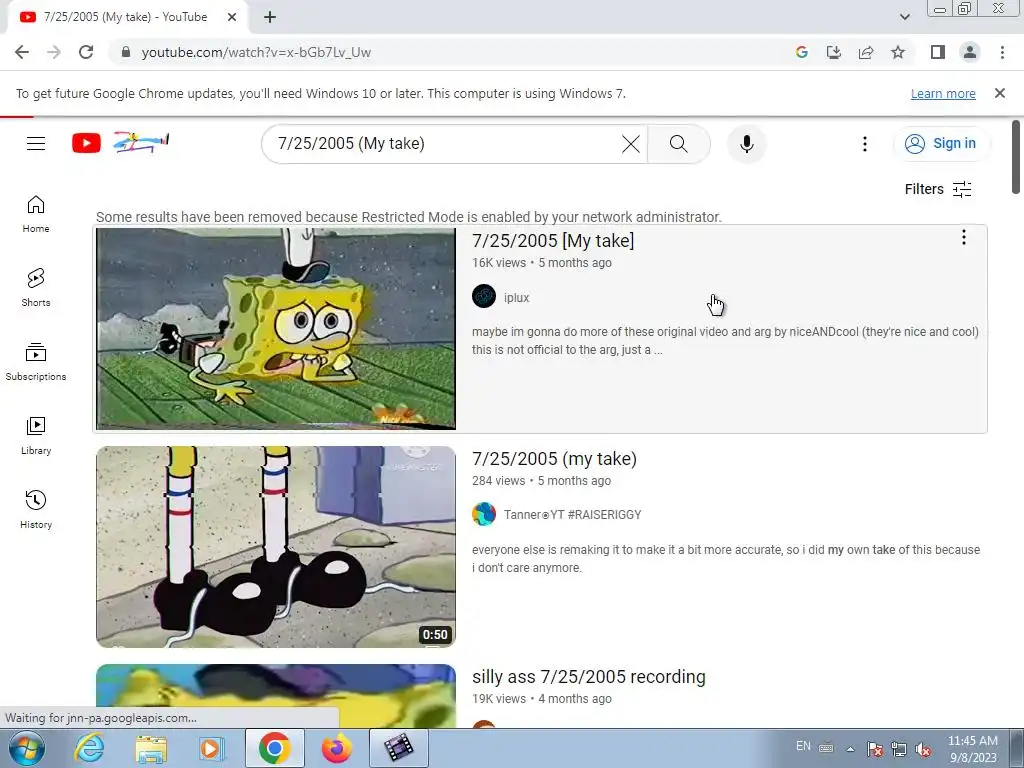This screenshot has width=1024, height=768.
Task: Open Firefox from the taskbar
Action: pyautogui.click(x=336, y=748)
